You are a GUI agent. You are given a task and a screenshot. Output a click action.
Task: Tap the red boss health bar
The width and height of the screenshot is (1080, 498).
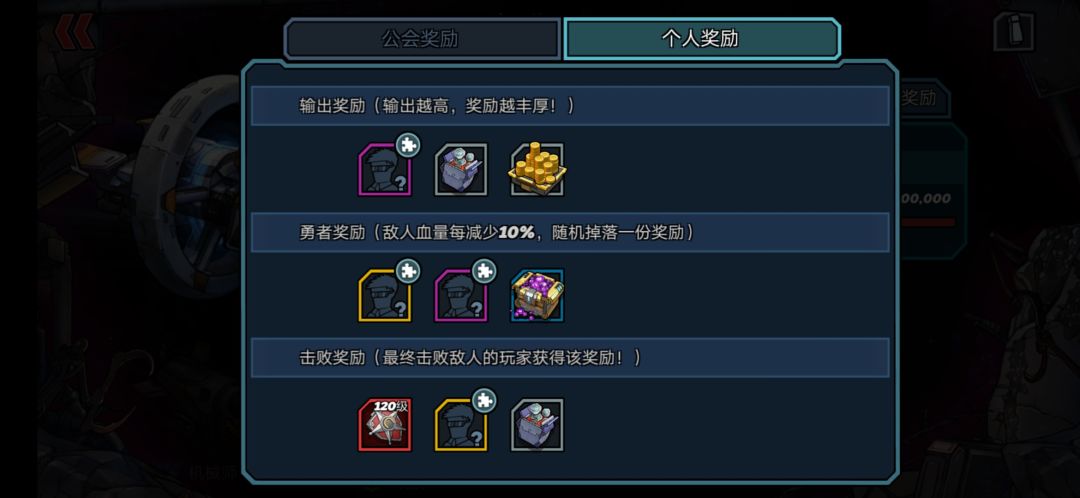[x=927, y=222]
